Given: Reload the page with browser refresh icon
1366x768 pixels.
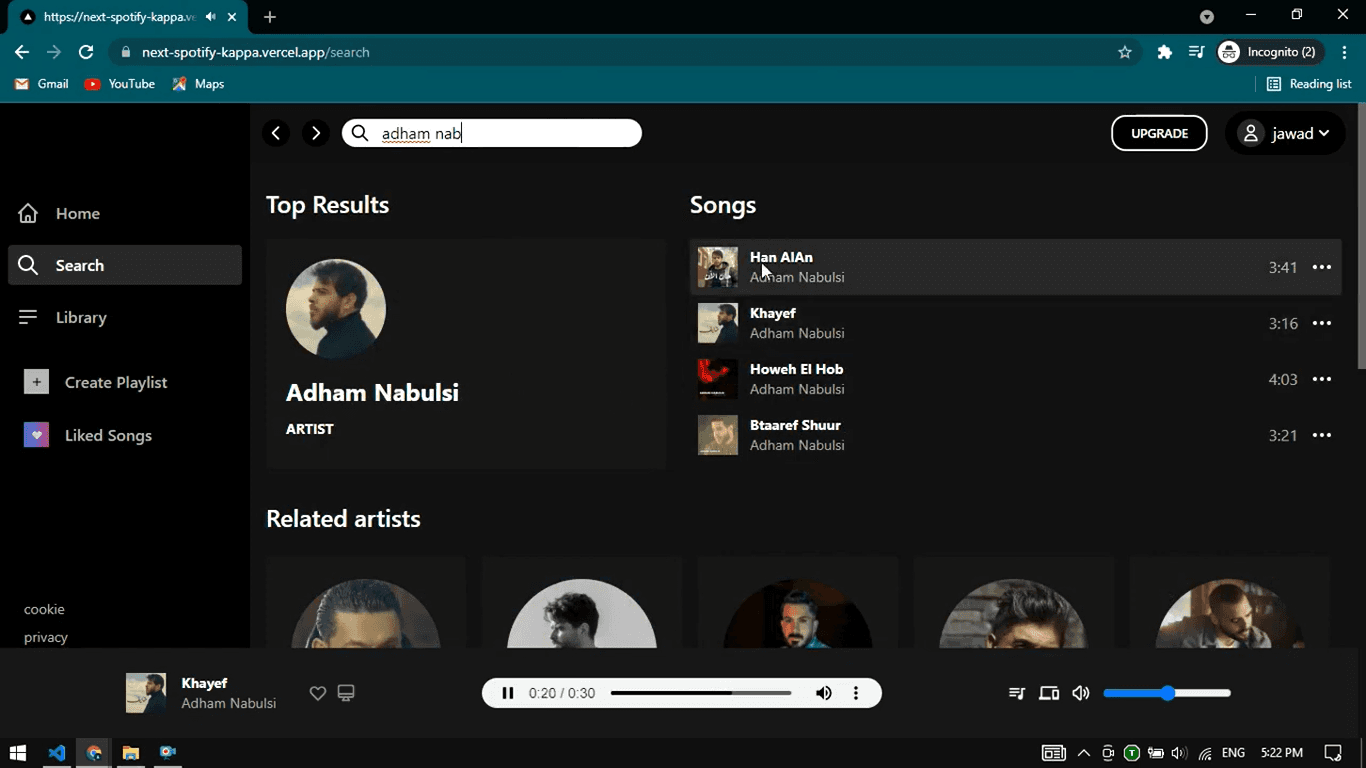Looking at the screenshot, I should (86, 52).
